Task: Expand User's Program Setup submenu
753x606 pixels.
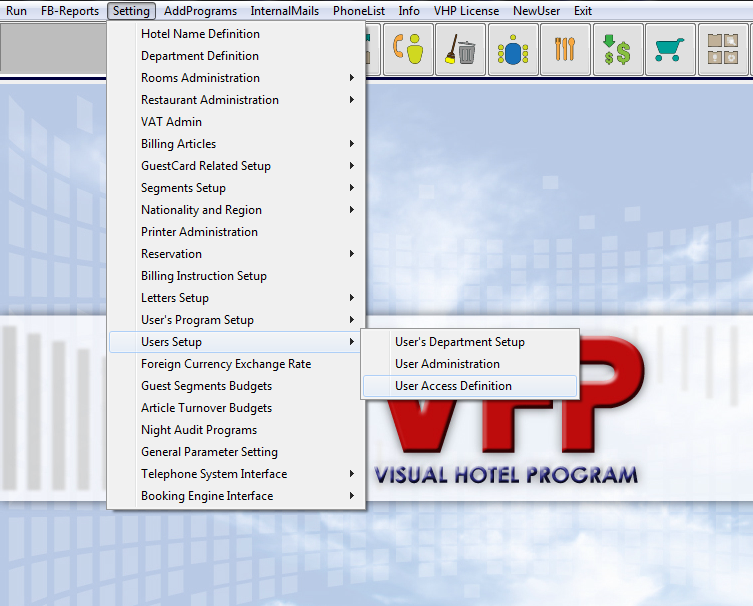Action: 235,320
